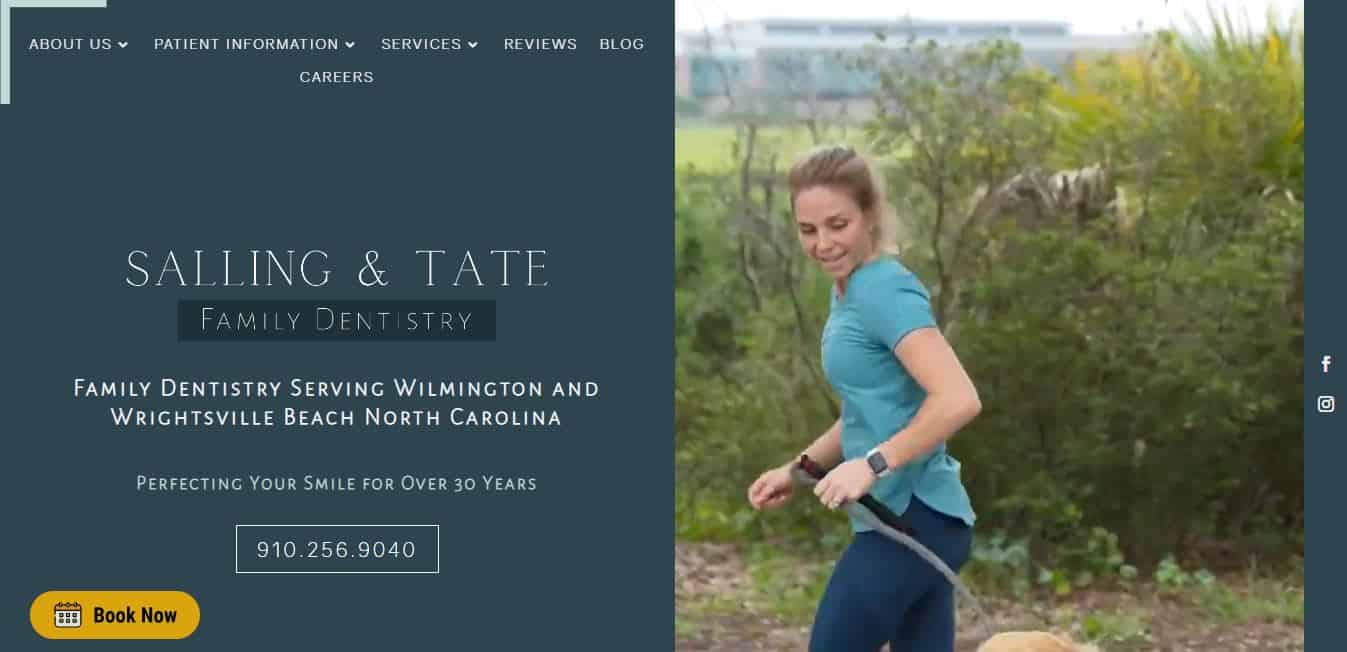Go to the Reviews page

click(540, 44)
